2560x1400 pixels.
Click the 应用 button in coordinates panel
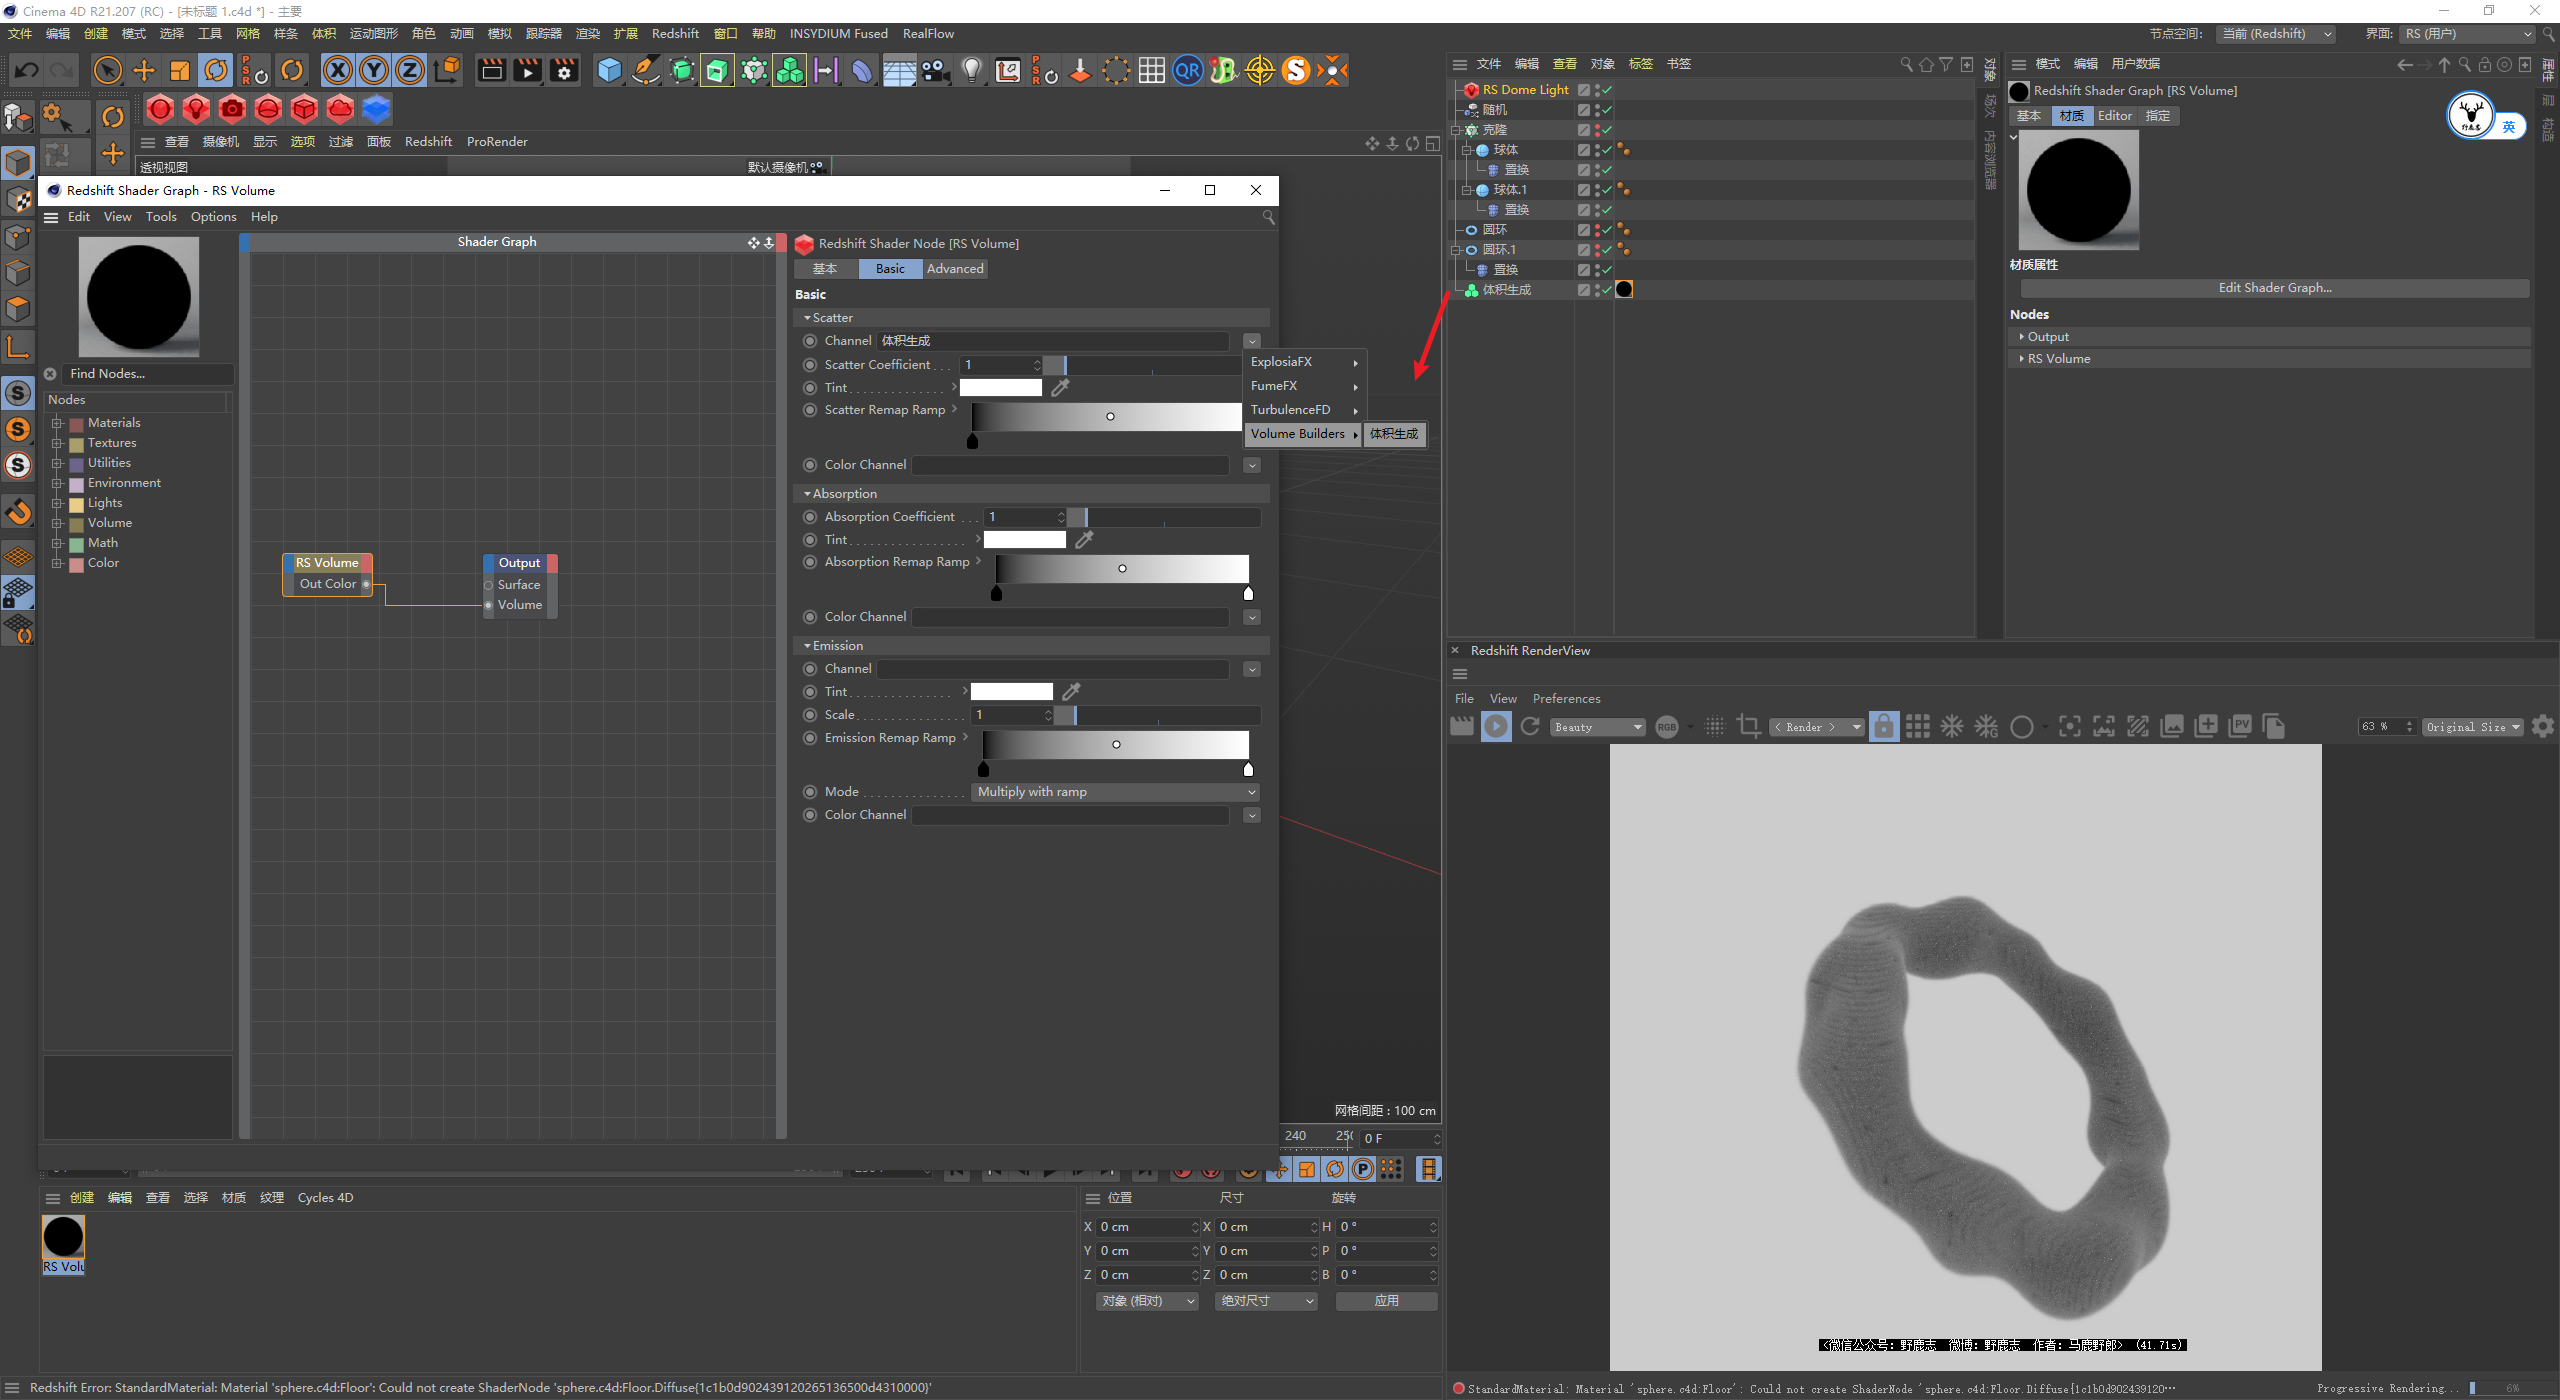coord(1386,1301)
